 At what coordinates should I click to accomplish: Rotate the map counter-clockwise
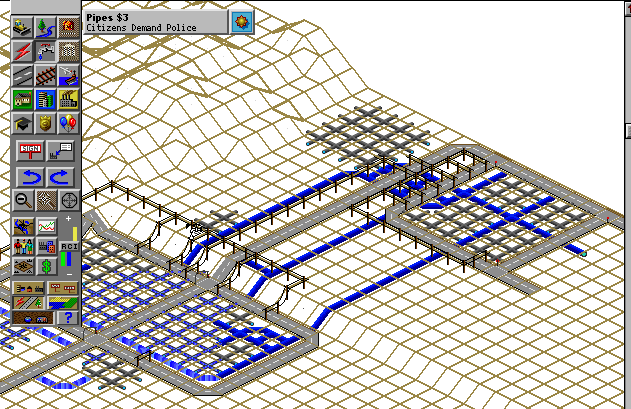[x=30, y=177]
